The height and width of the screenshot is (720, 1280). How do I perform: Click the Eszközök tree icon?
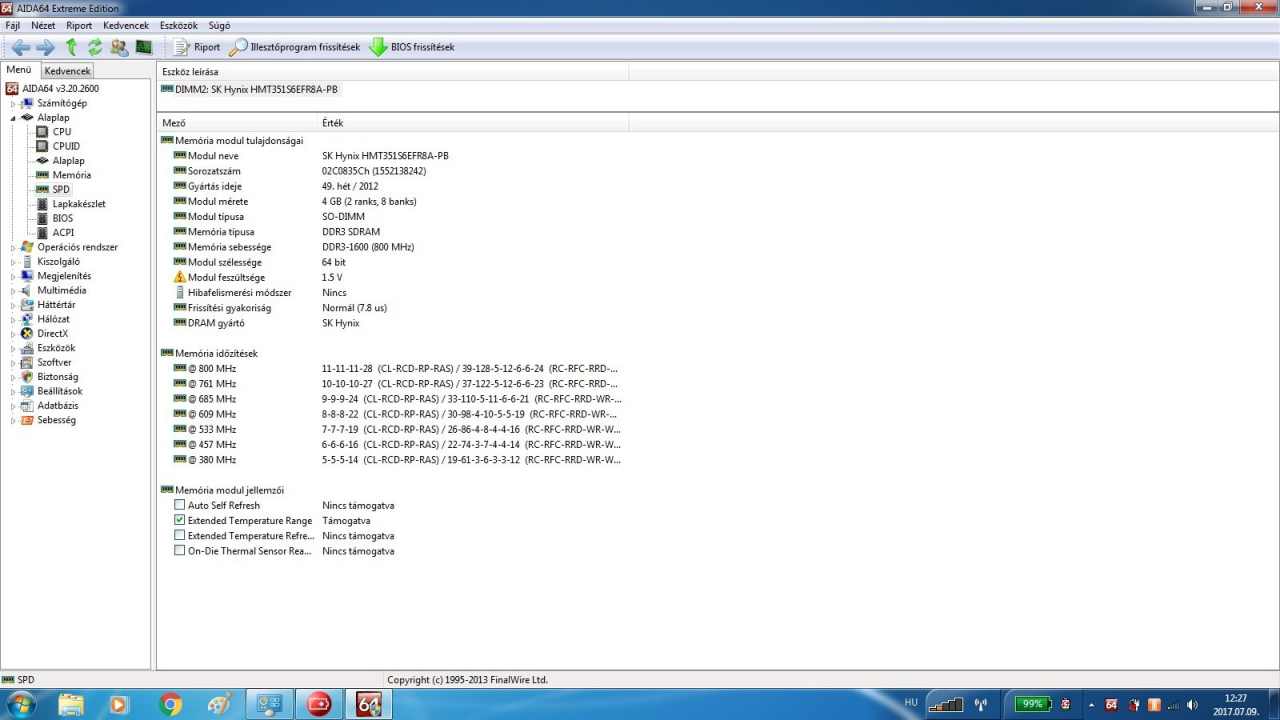click(28, 348)
